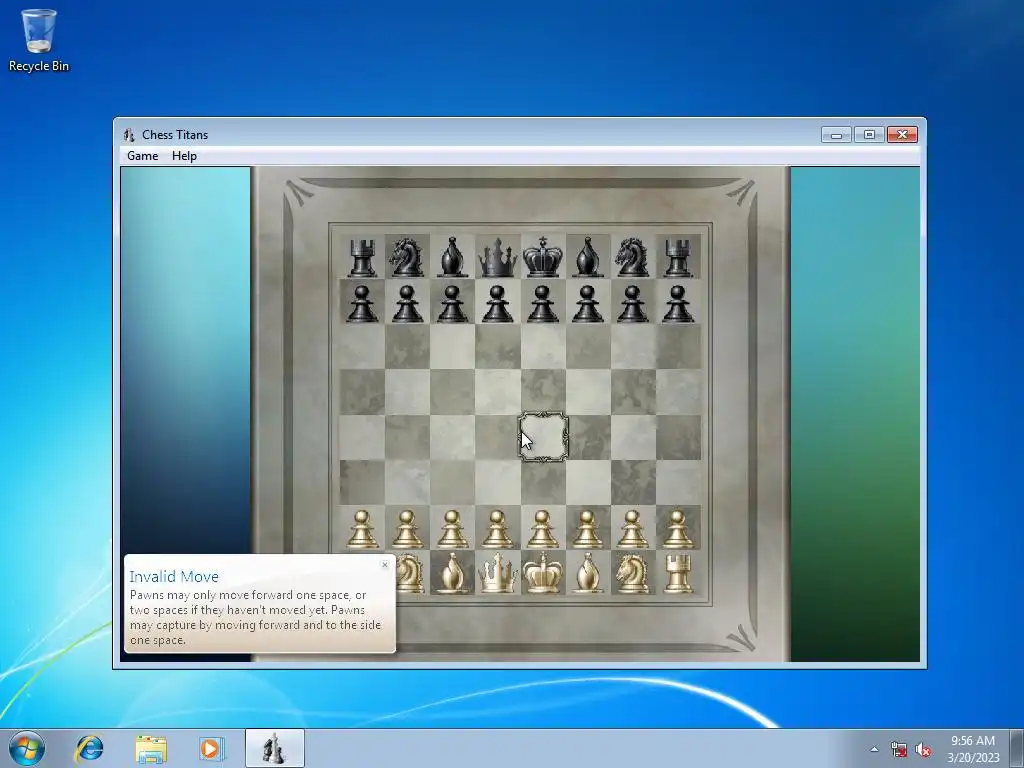The height and width of the screenshot is (768, 1024).
Task: Select the white pawn on b2
Action: [x=407, y=529]
